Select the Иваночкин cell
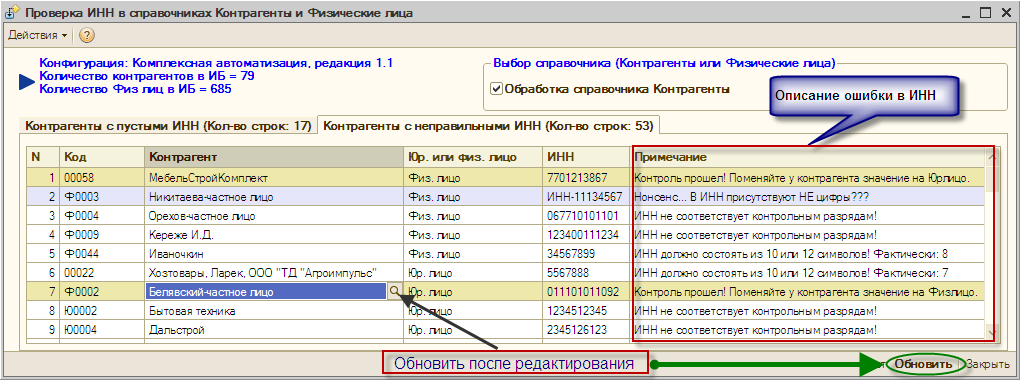 pos(274,254)
